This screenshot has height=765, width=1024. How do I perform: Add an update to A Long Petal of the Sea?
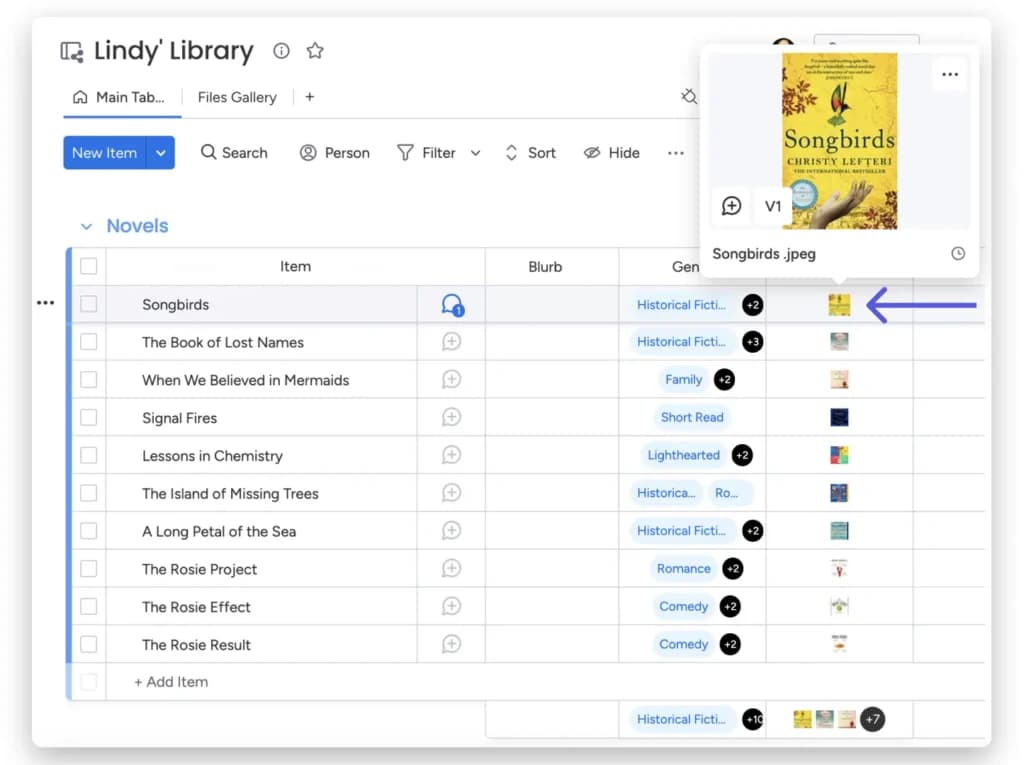[x=451, y=531]
